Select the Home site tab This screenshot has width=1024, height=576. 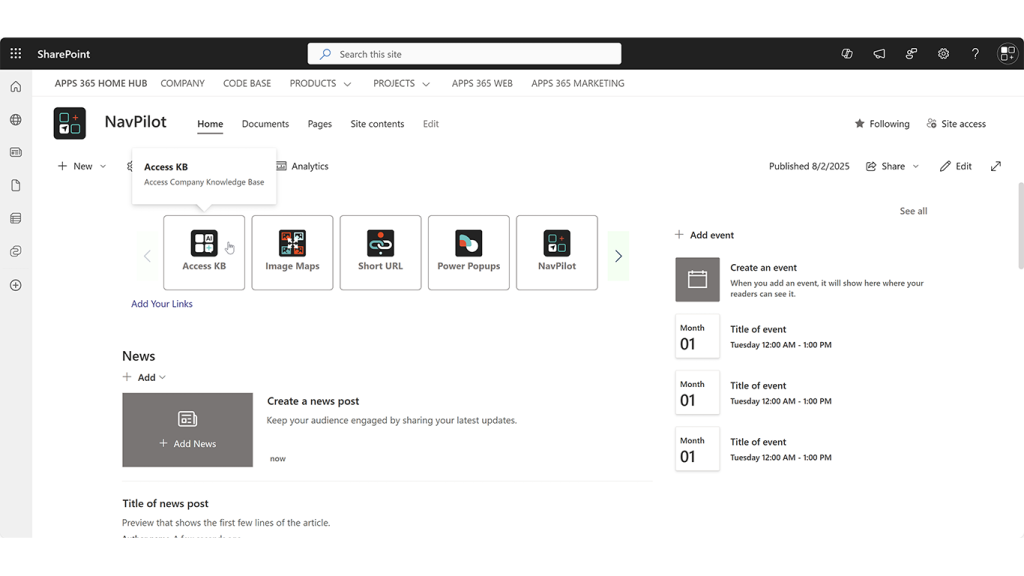(x=210, y=124)
